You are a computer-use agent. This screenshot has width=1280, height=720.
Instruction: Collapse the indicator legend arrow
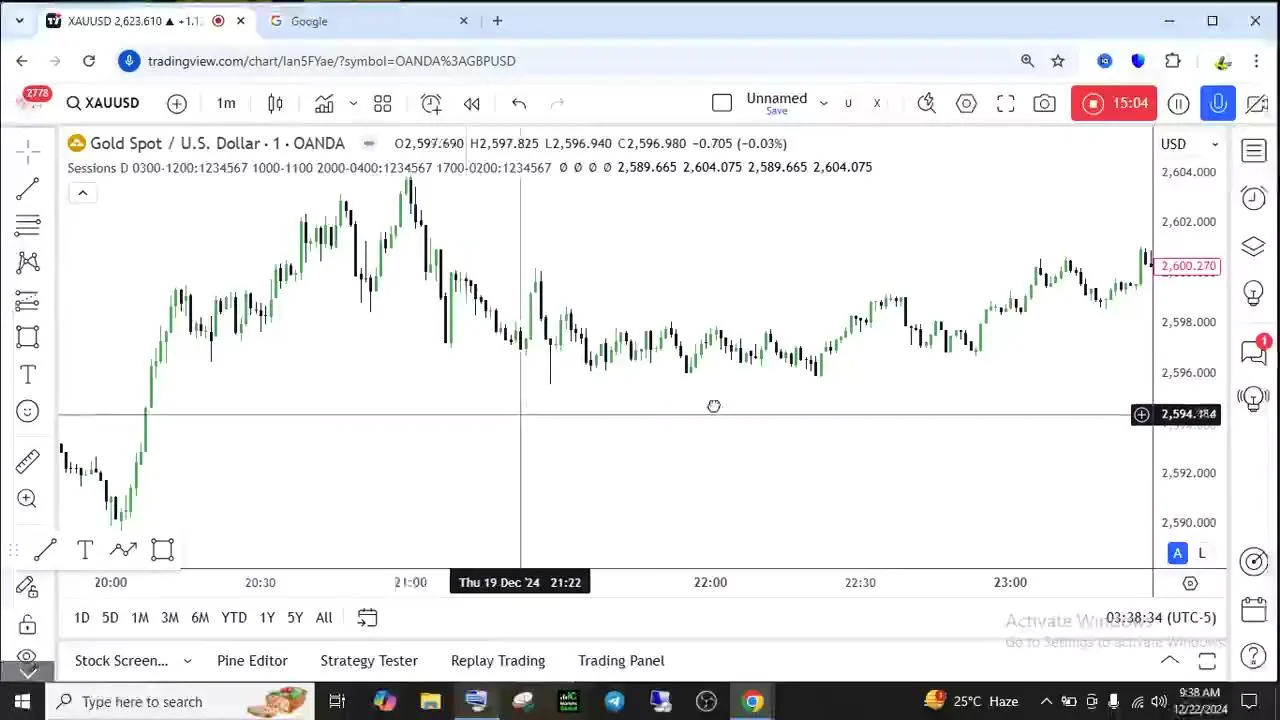[83, 193]
